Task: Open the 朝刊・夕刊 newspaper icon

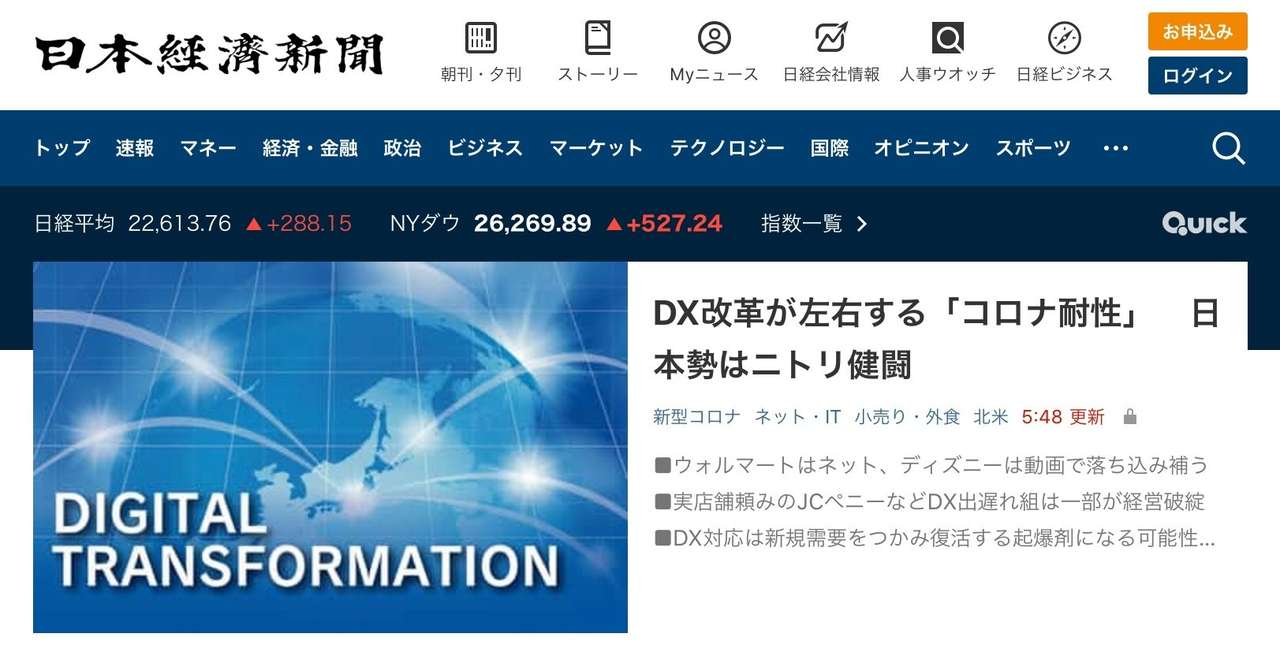Action: click(481, 38)
